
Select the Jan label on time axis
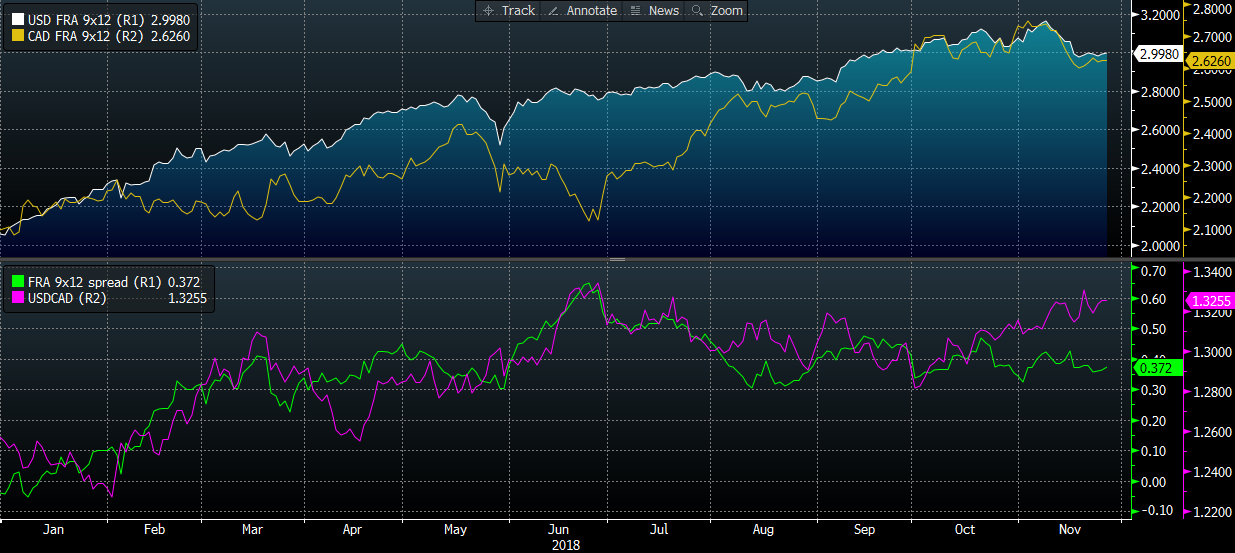coord(54,530)
